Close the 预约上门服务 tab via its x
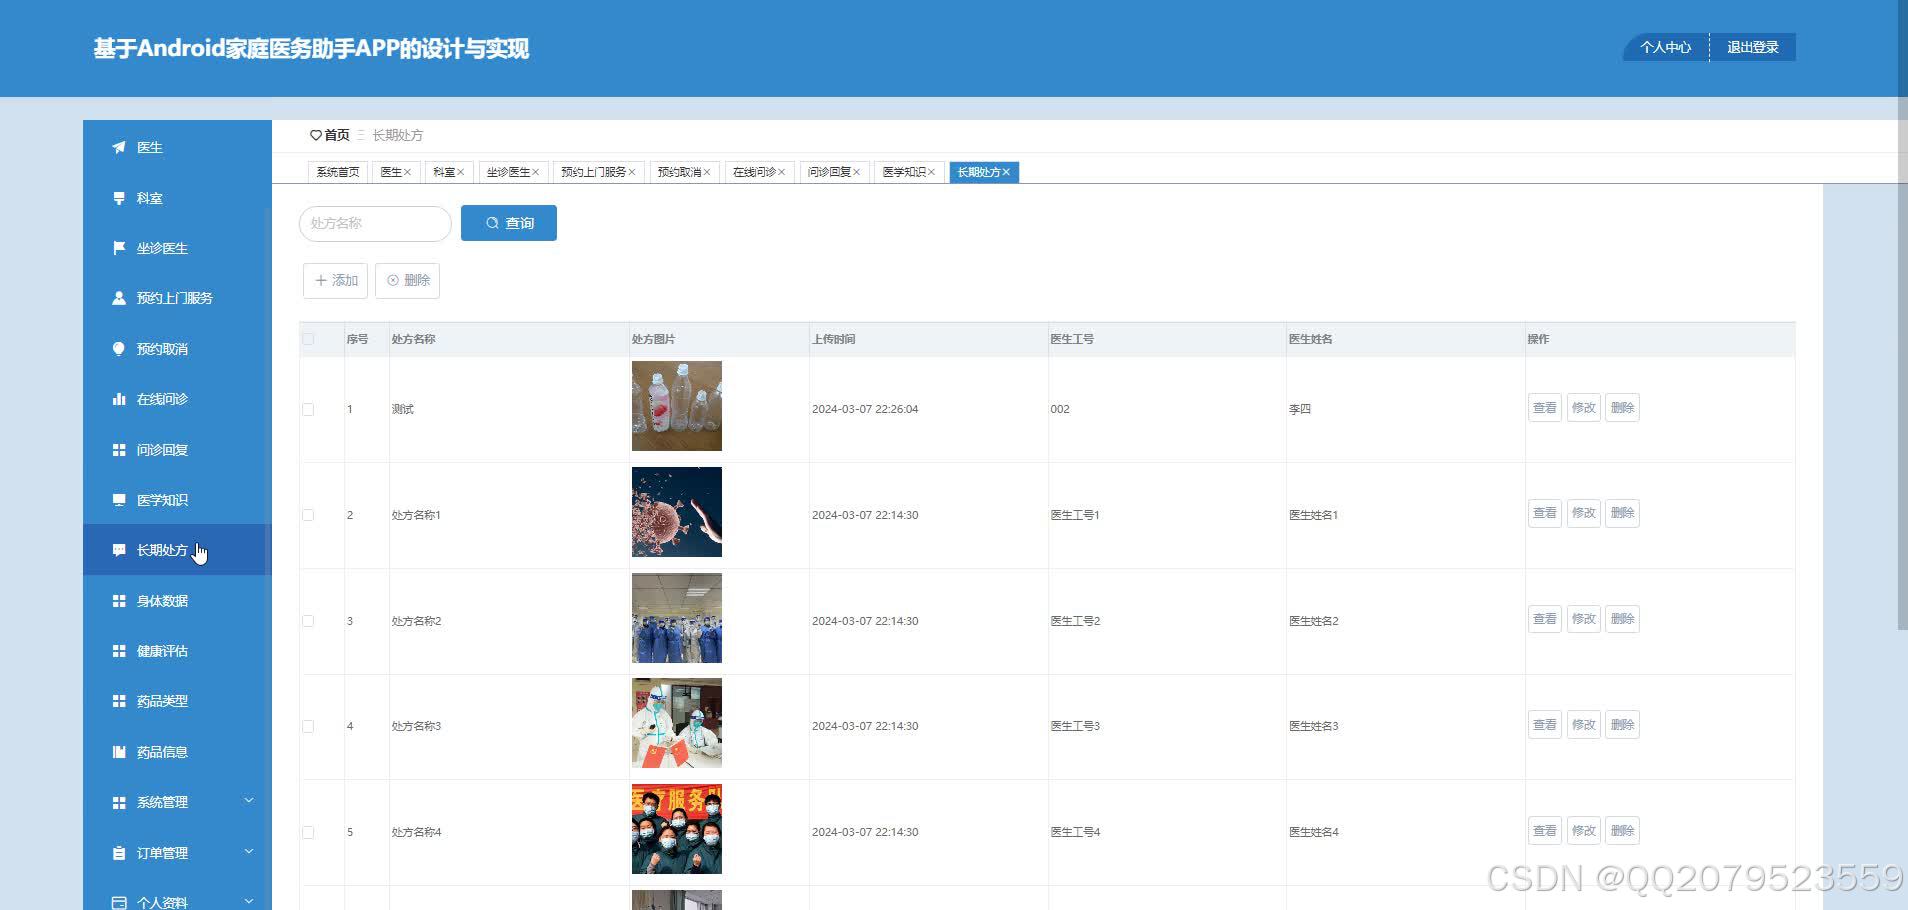The width and height of the screenshot is (1908, 910). [632, 172]
